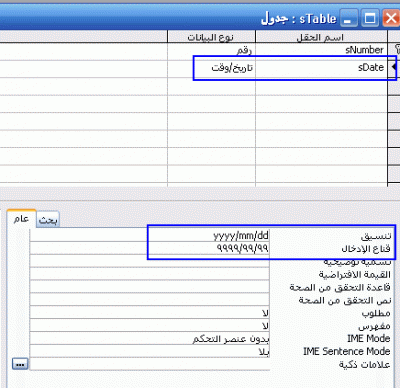This screenshot has height=388, width=400.
Task: Maximize the sTable design window
Action: [370, 18]
